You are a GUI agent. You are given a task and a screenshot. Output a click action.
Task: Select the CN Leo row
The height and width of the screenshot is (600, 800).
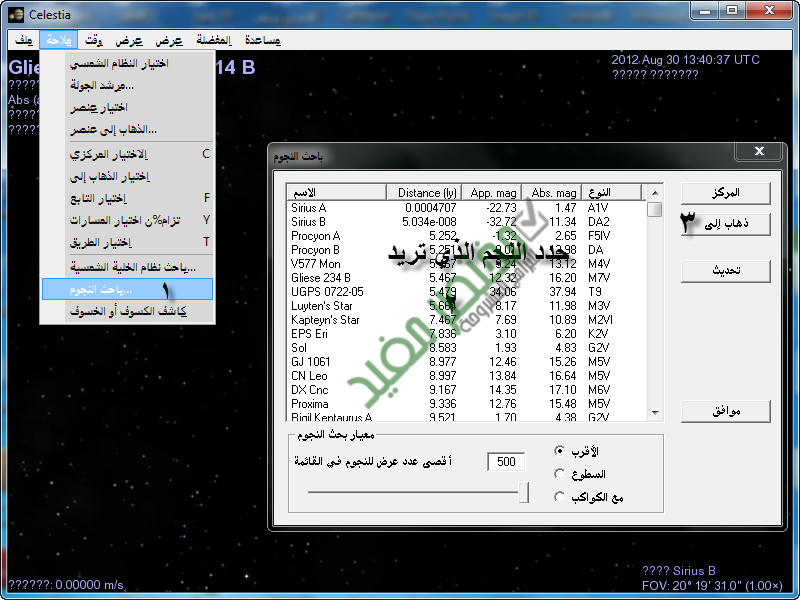point(466,376)
